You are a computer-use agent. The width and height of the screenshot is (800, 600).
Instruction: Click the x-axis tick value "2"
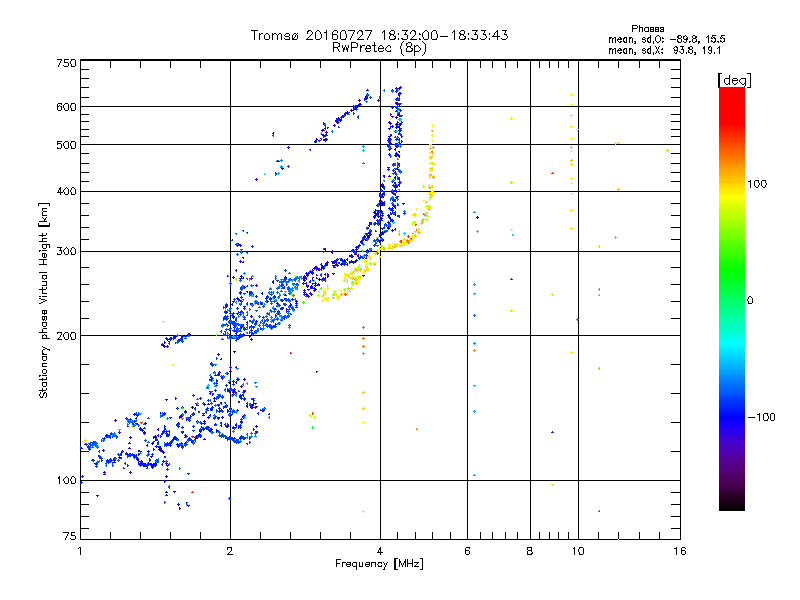(x=230, y=551)
